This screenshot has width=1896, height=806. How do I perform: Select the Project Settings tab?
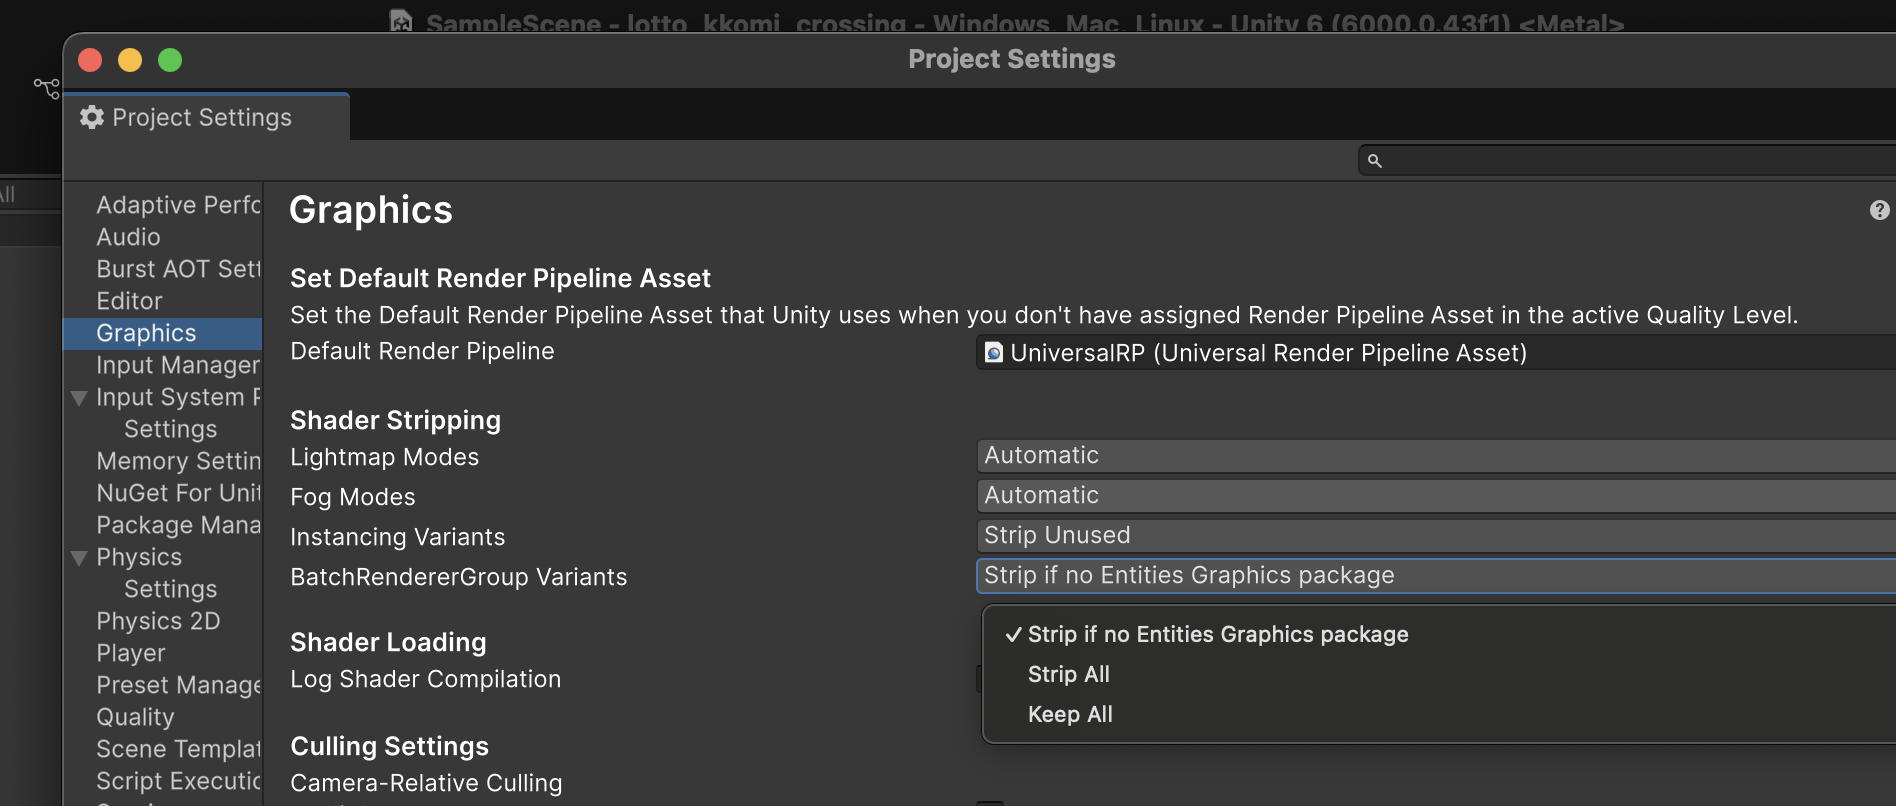point(206,117)
